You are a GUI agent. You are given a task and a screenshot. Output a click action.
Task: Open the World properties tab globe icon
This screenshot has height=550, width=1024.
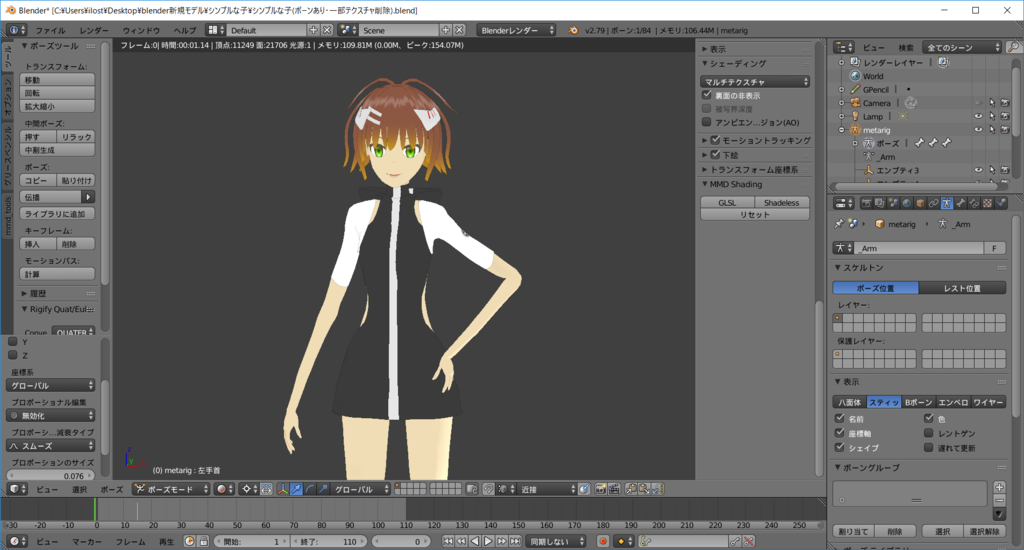click(x=906, y=203)
